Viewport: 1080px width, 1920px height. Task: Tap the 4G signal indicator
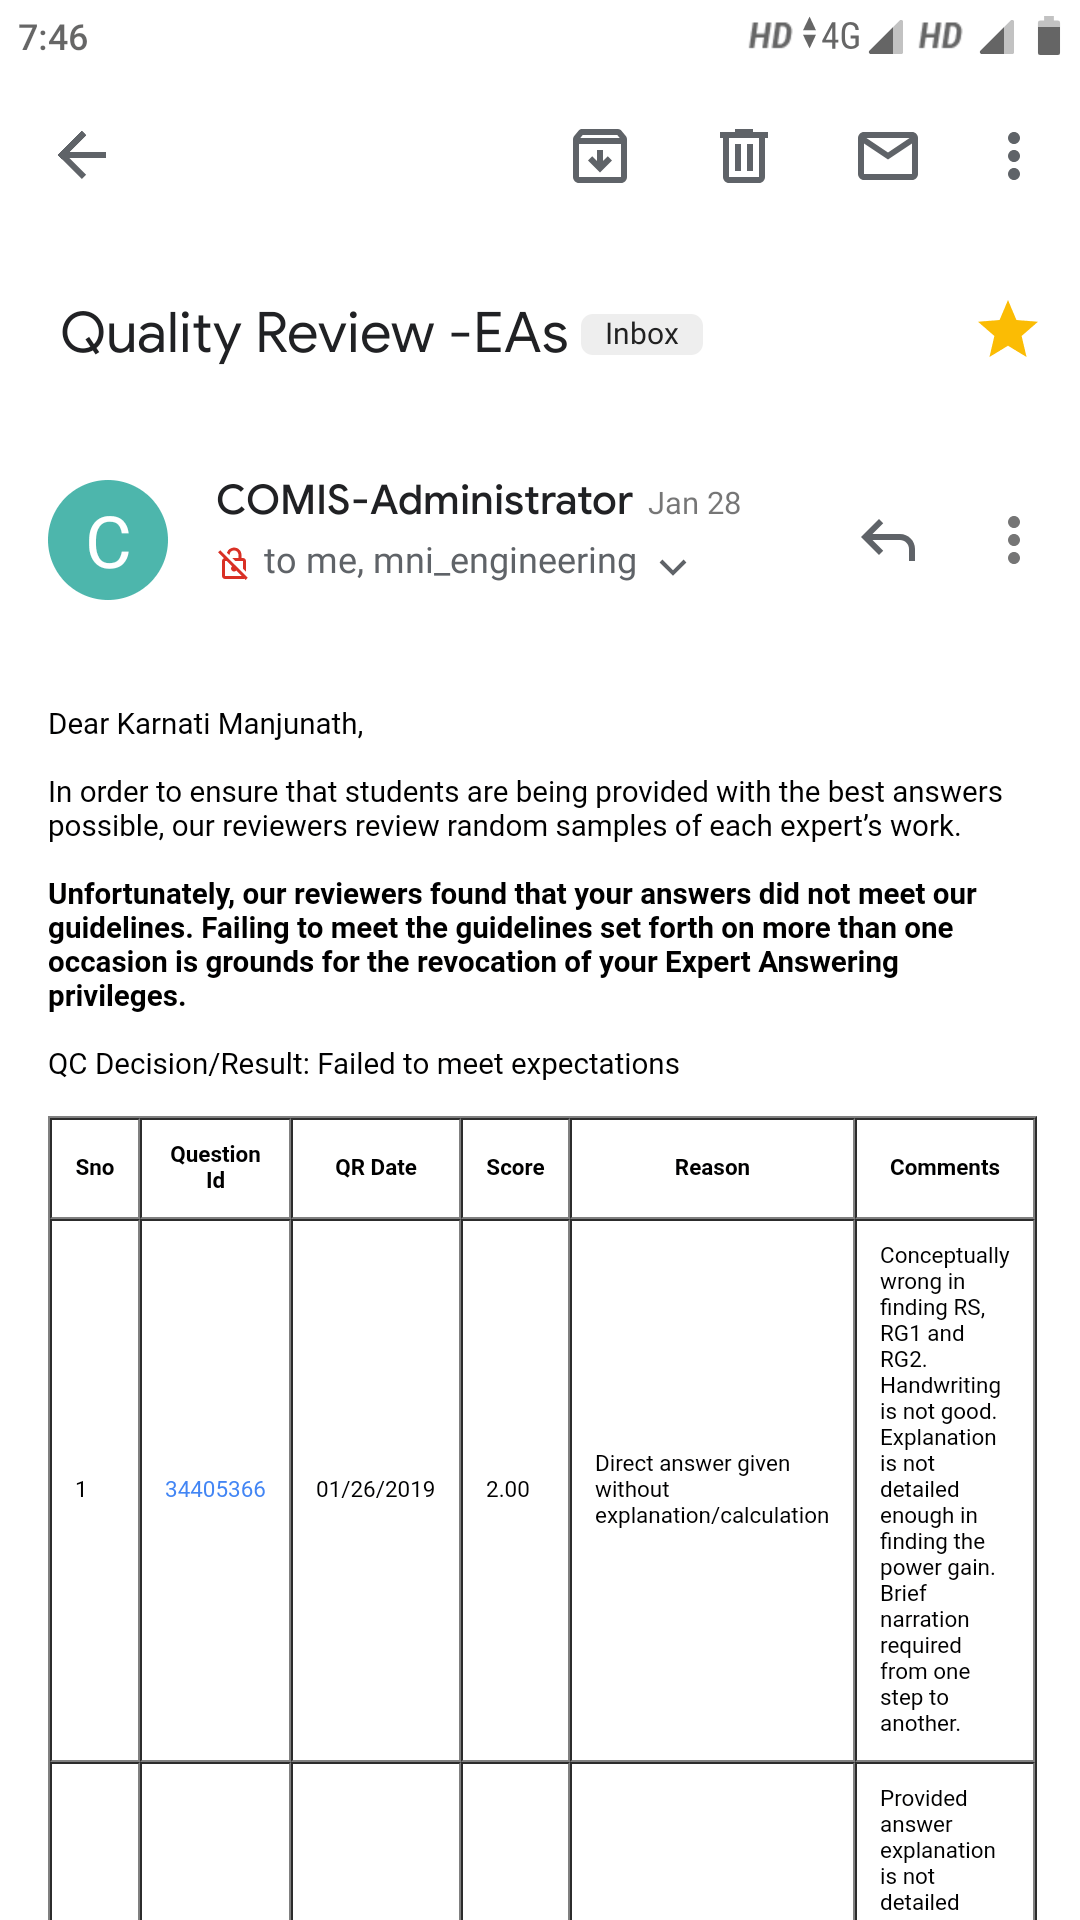pyautogui.click(x=840, y=37)
